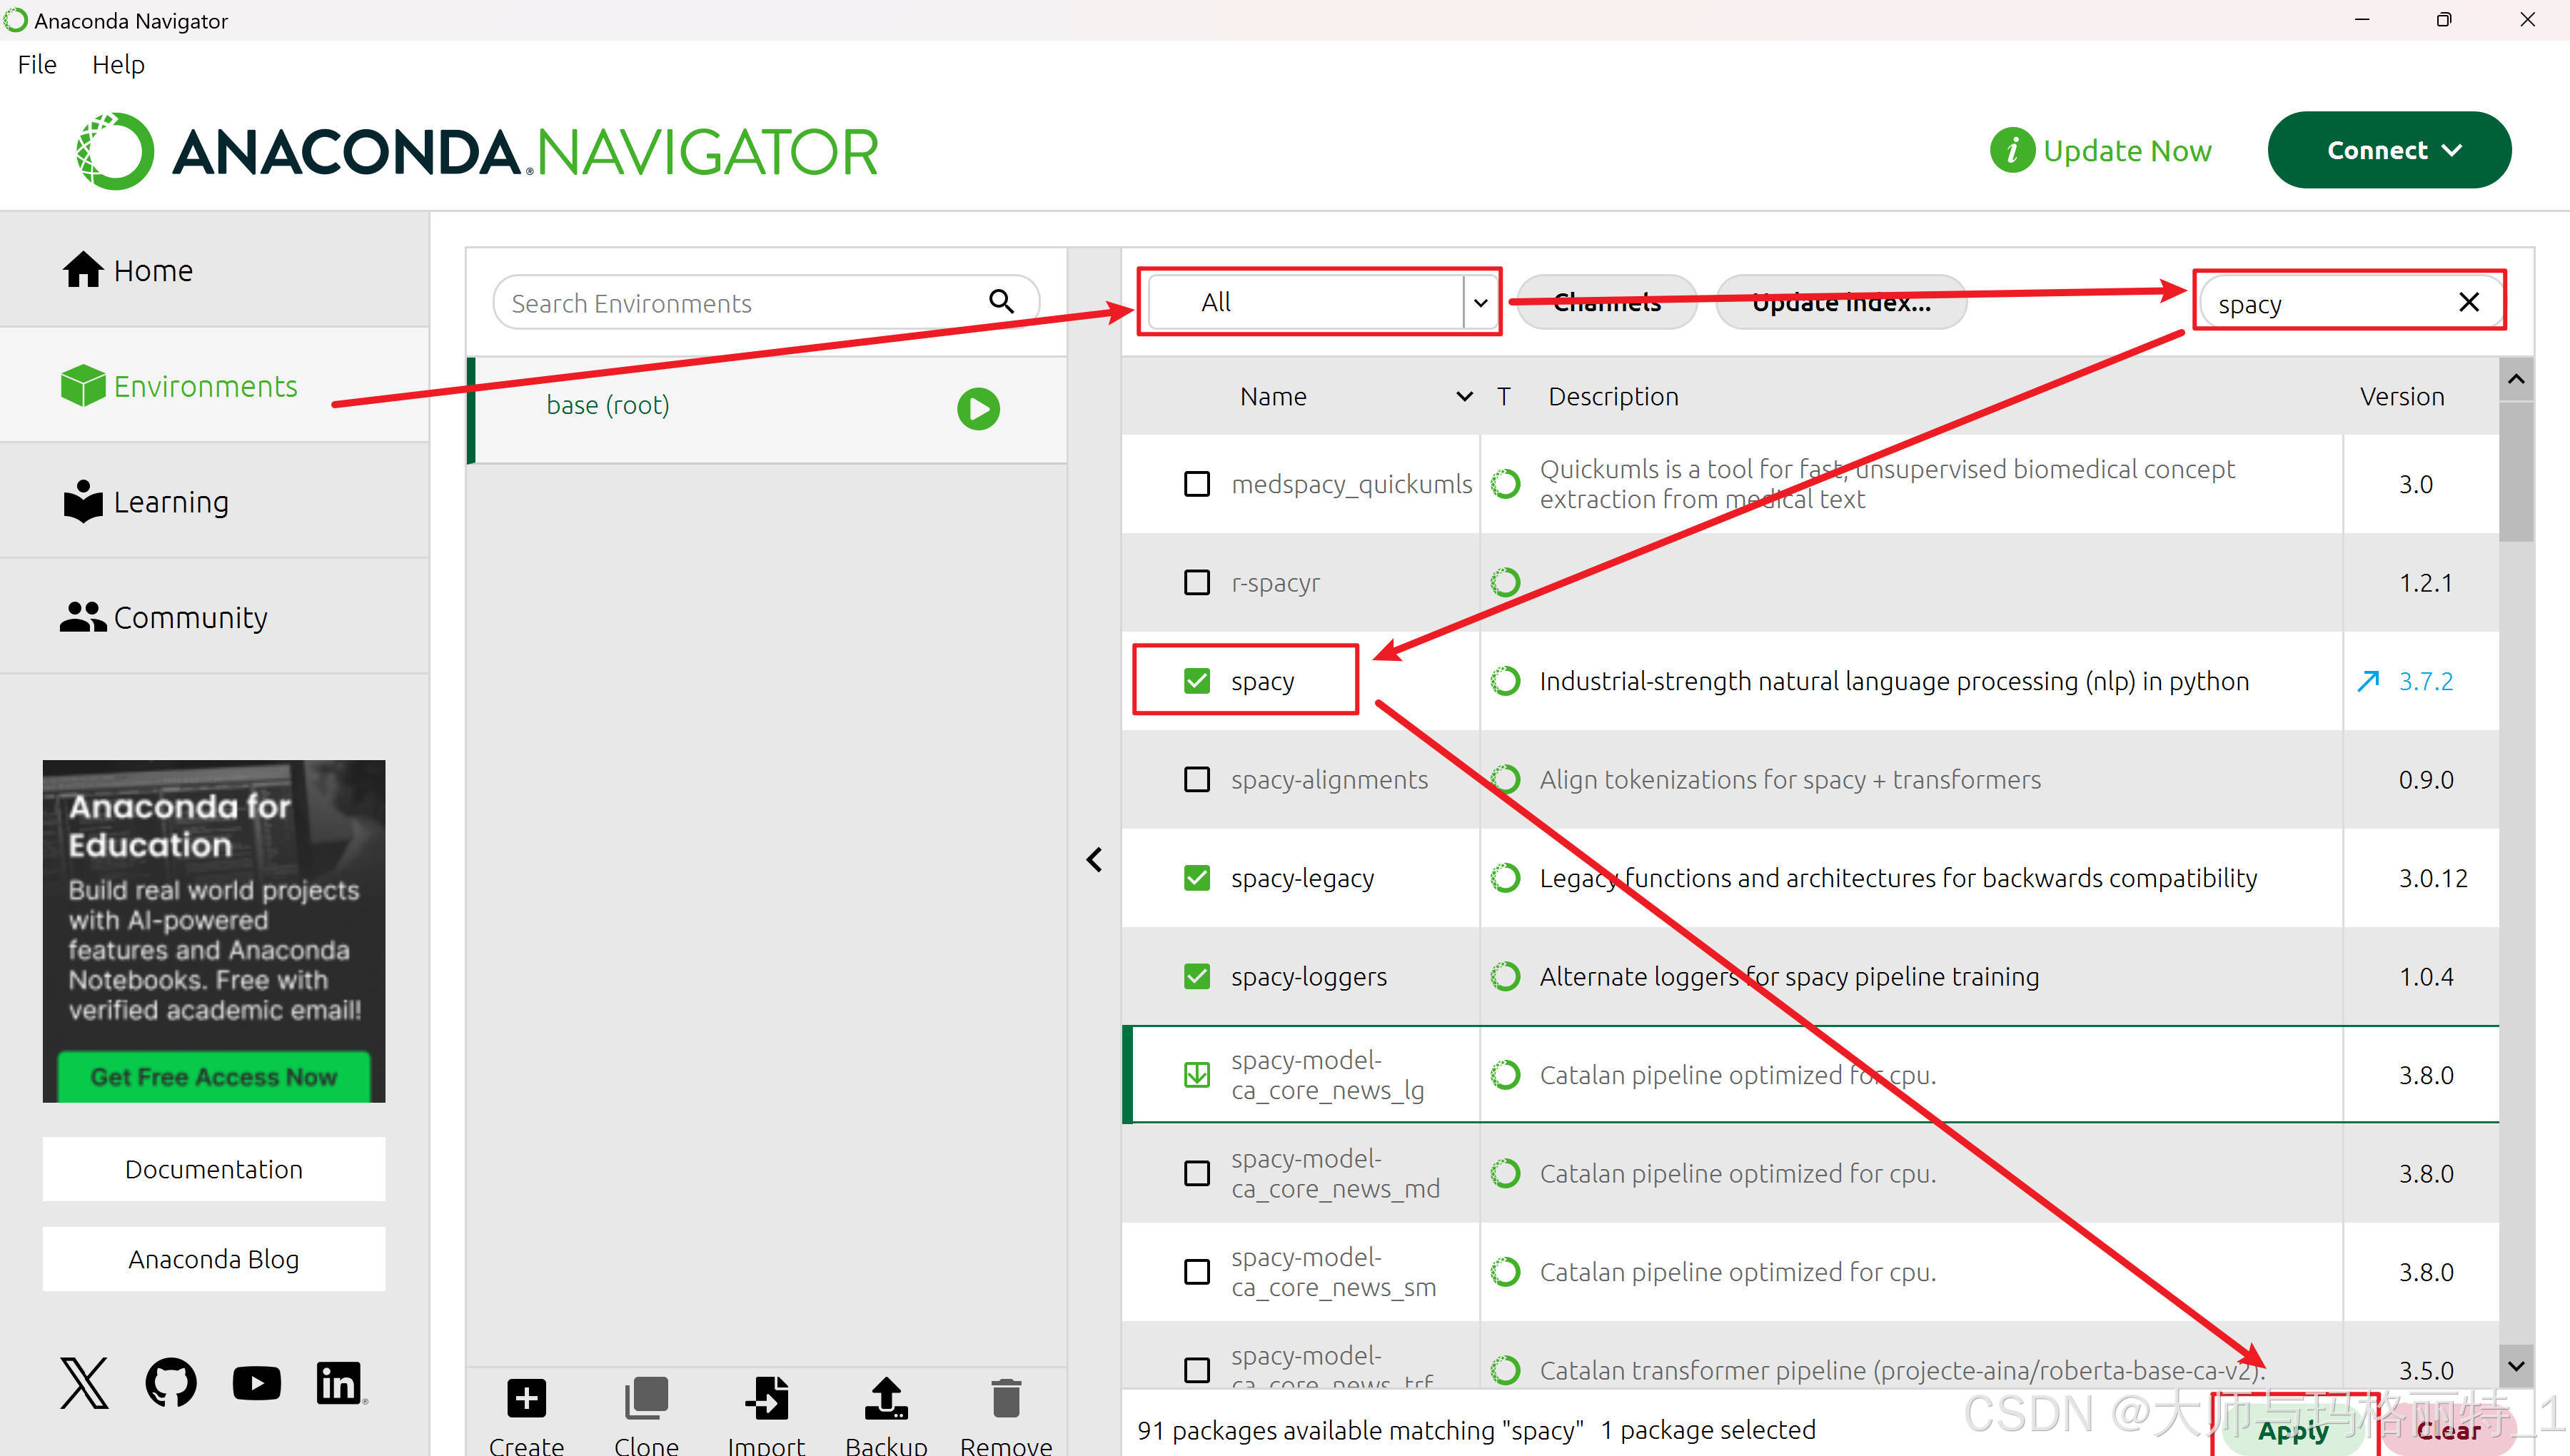The width and height of the screenshot is (2570, 1456).
Task: Switch to the Learning tab
Action: click(x=170, y=501)
